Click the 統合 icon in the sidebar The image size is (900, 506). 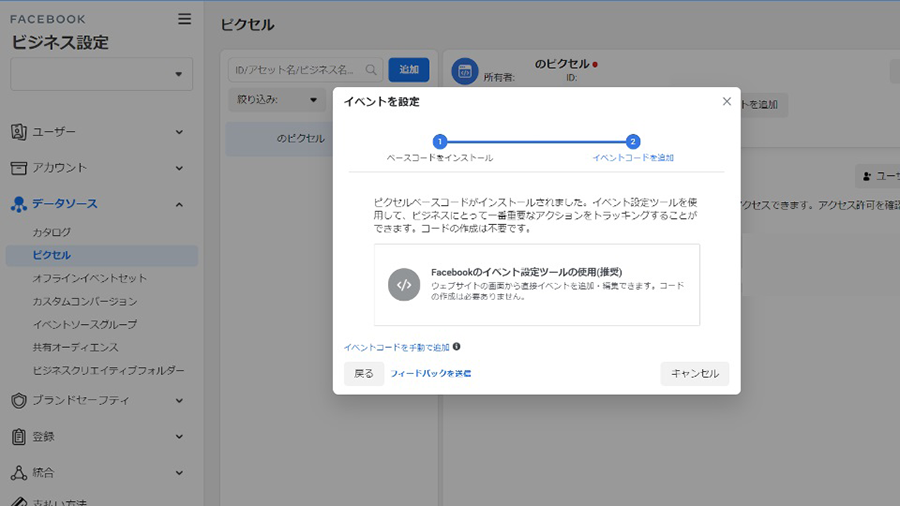(x=18, y=473)
